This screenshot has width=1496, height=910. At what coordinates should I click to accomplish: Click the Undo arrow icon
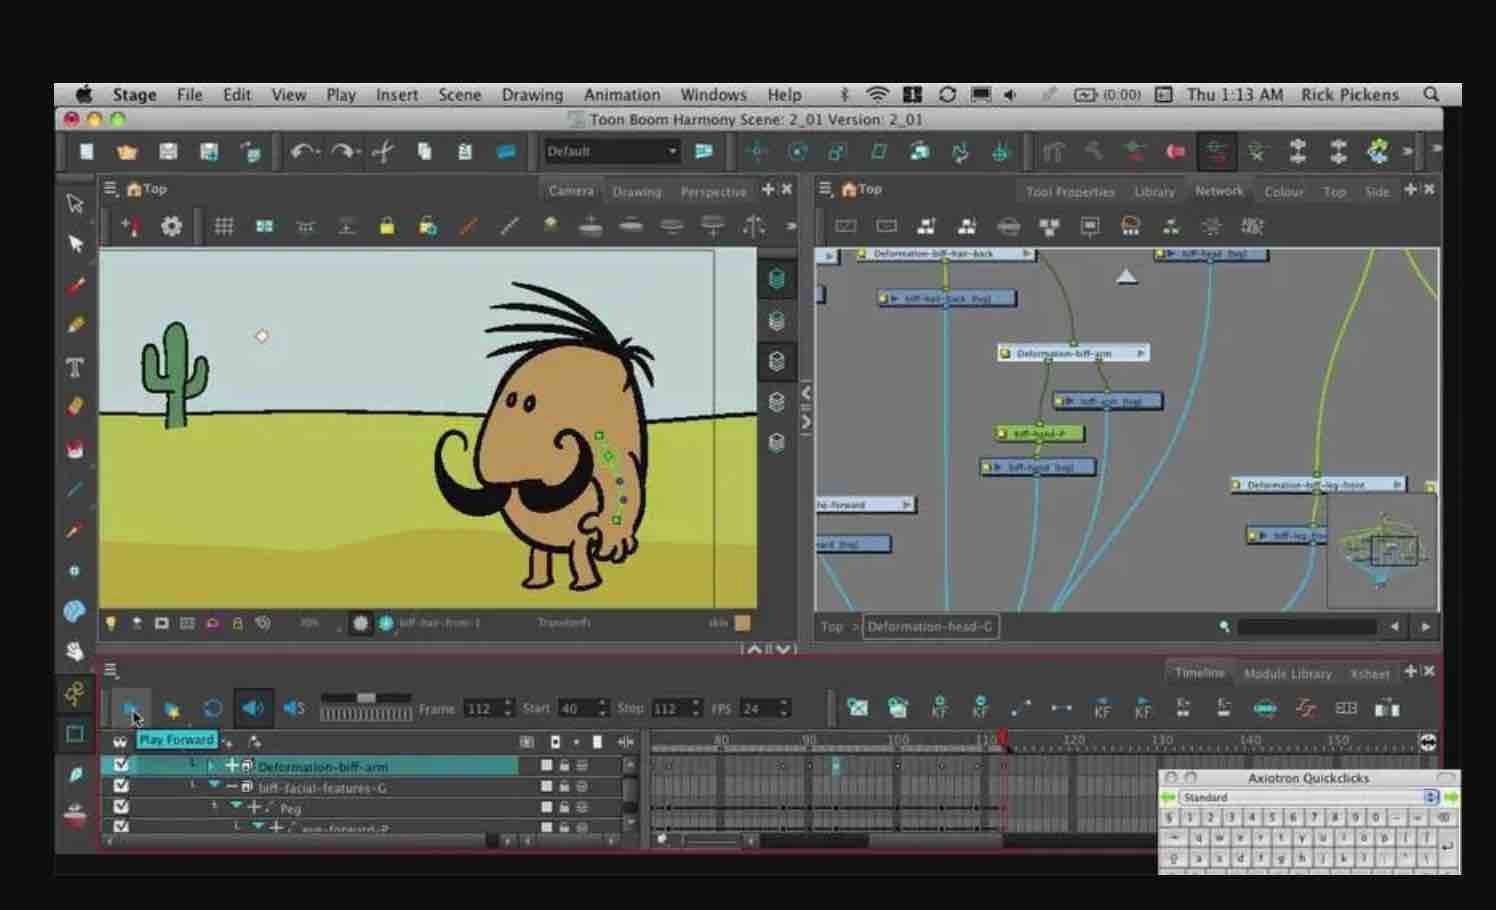304,151
